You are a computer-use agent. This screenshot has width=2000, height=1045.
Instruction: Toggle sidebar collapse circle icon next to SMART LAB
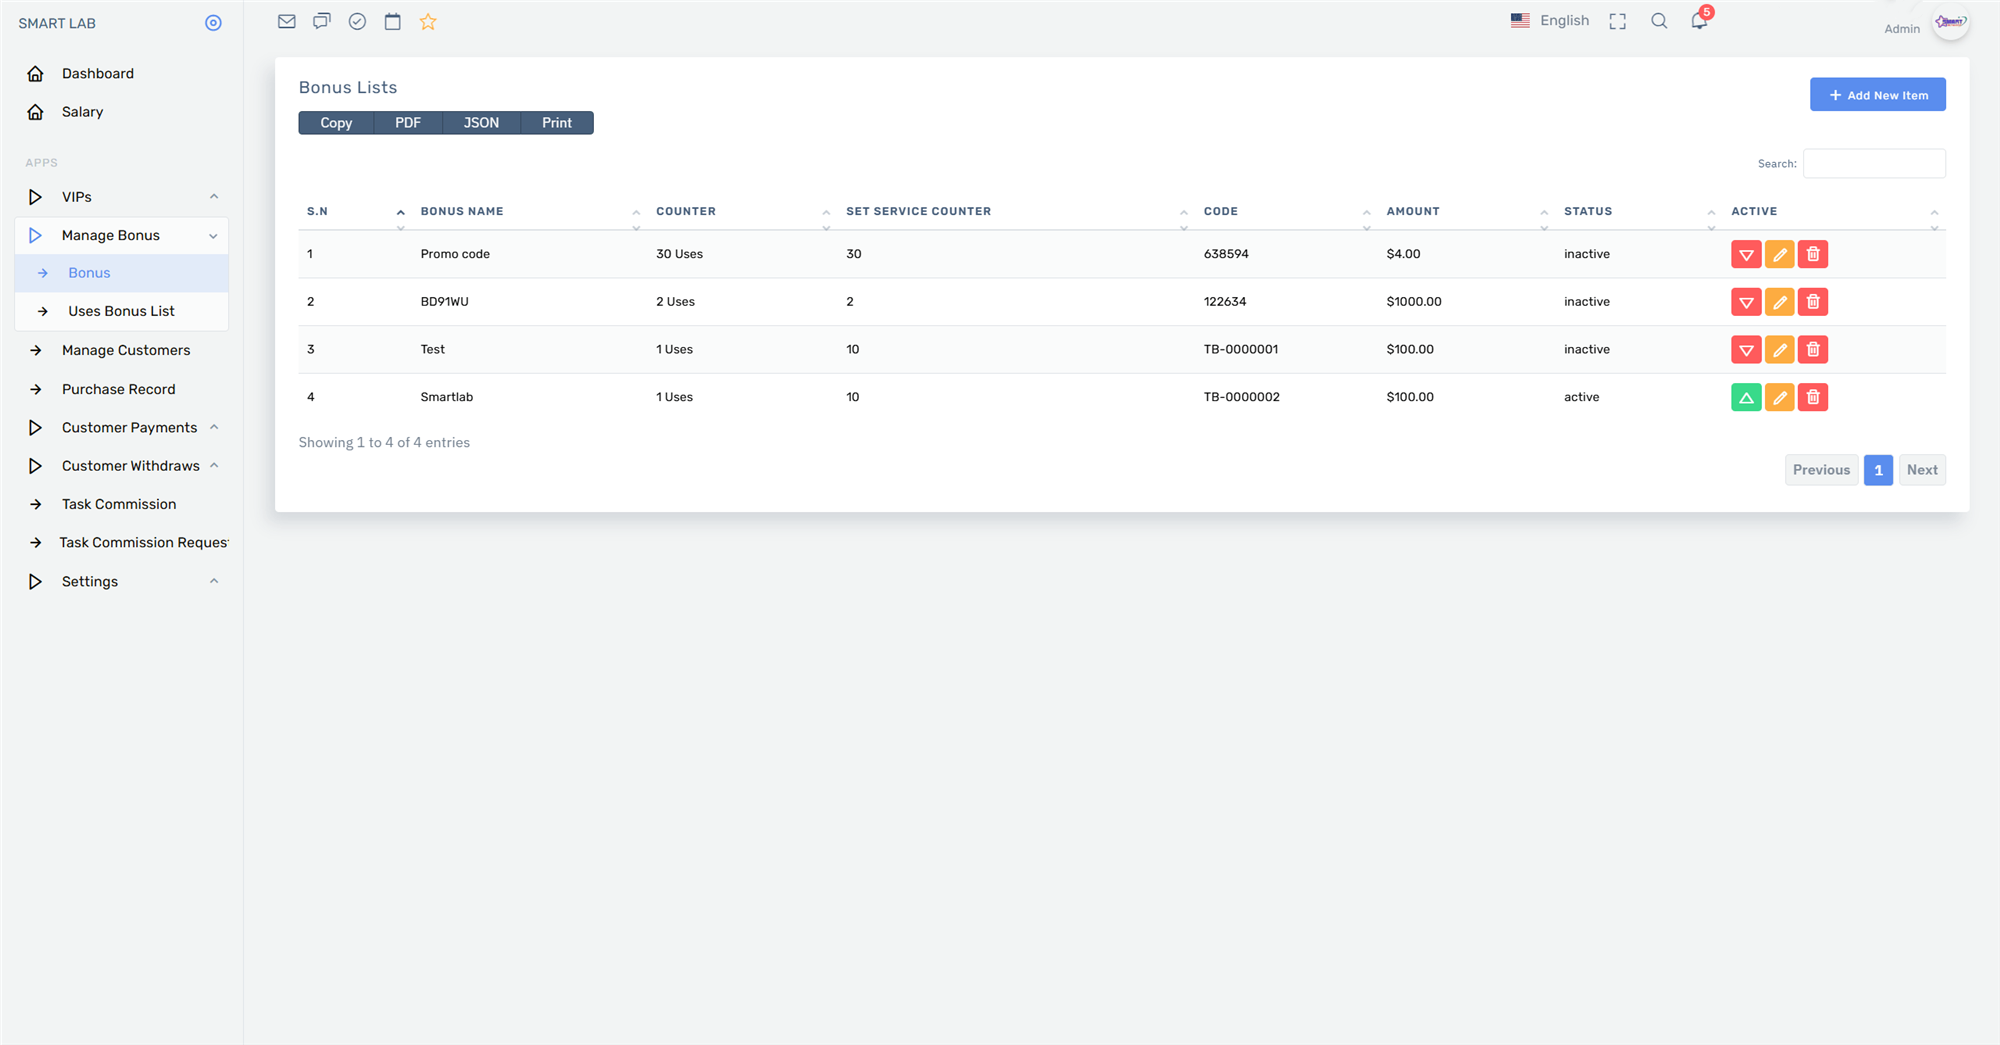213,23
